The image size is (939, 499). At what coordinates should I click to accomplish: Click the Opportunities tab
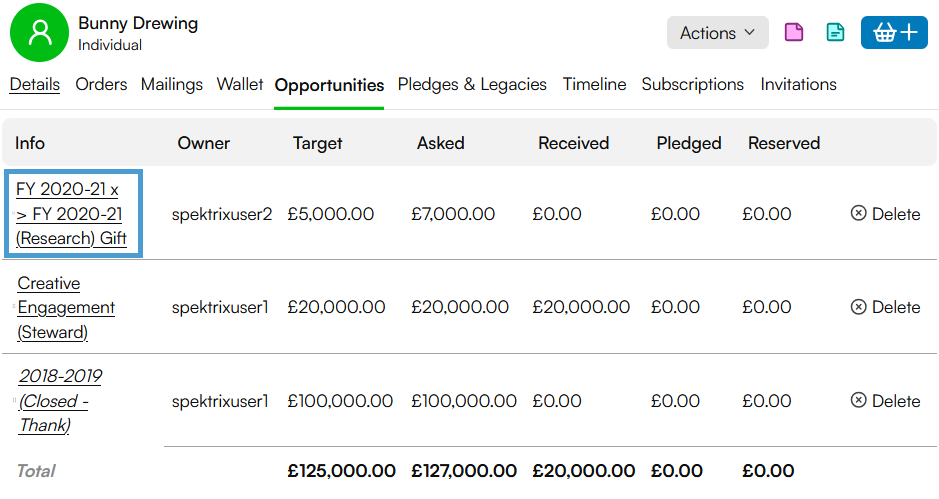click(329, 86)
